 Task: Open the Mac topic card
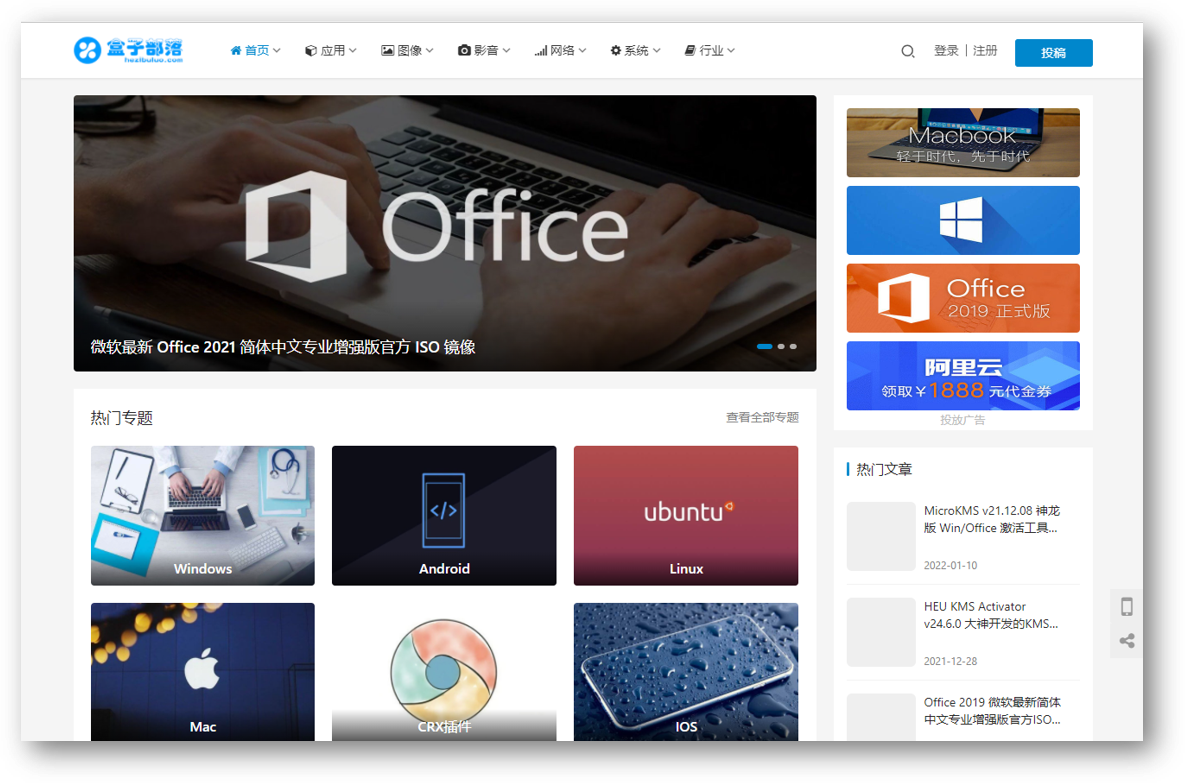click(203, 672)
